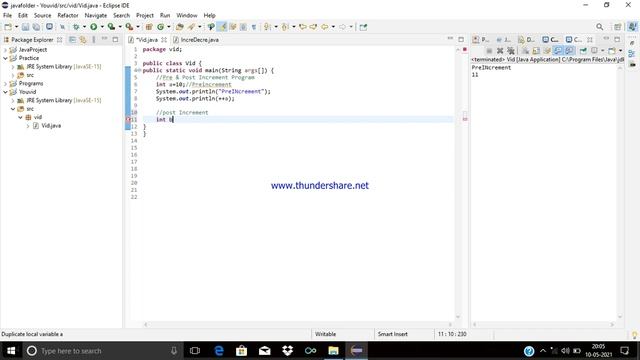
Task: Close the Vid.java editor tab
Action: (x=164, y=40)
